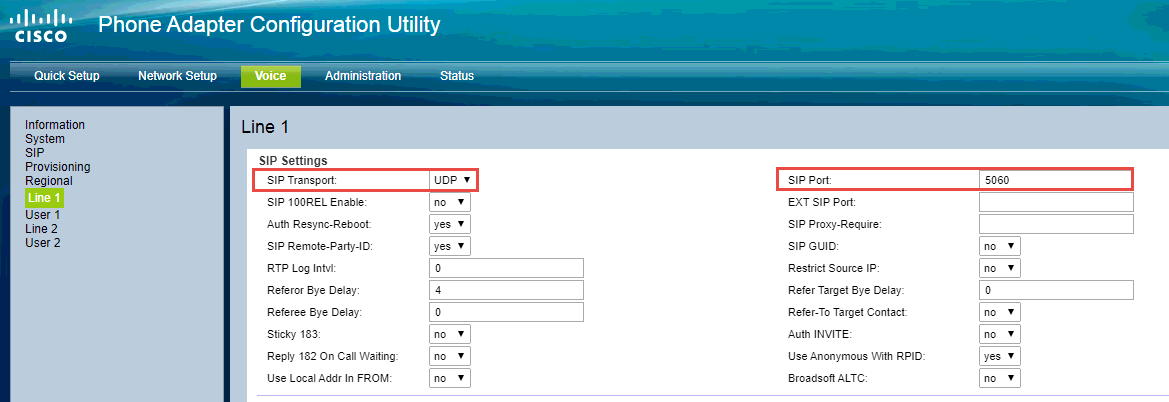Click the SIP Settings section heading
The image size is (1169, 402).
293,160
